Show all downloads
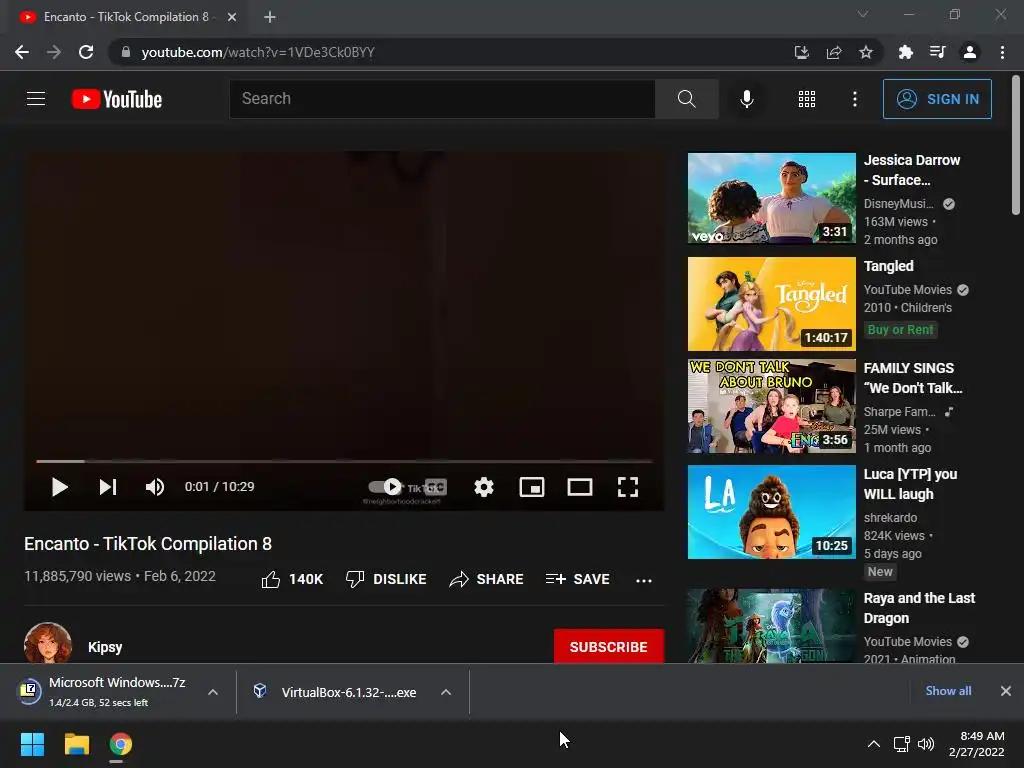 (x=948, y=691)
